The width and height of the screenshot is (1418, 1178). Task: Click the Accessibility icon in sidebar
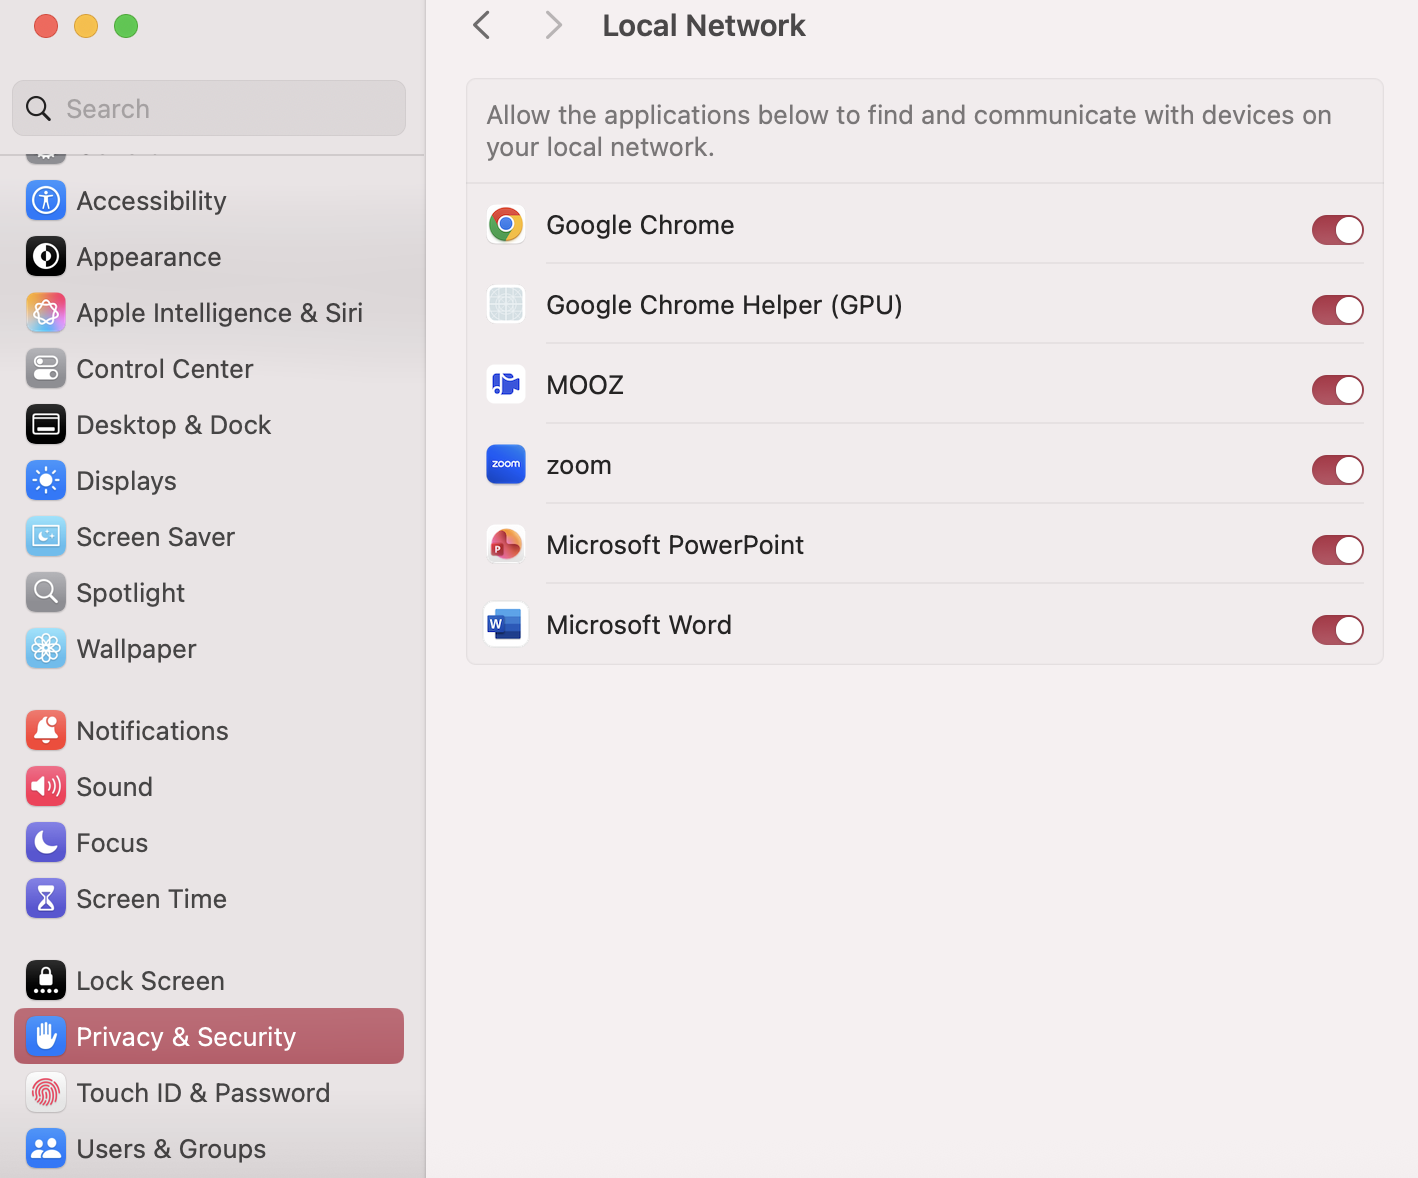[x=46, y=201]
